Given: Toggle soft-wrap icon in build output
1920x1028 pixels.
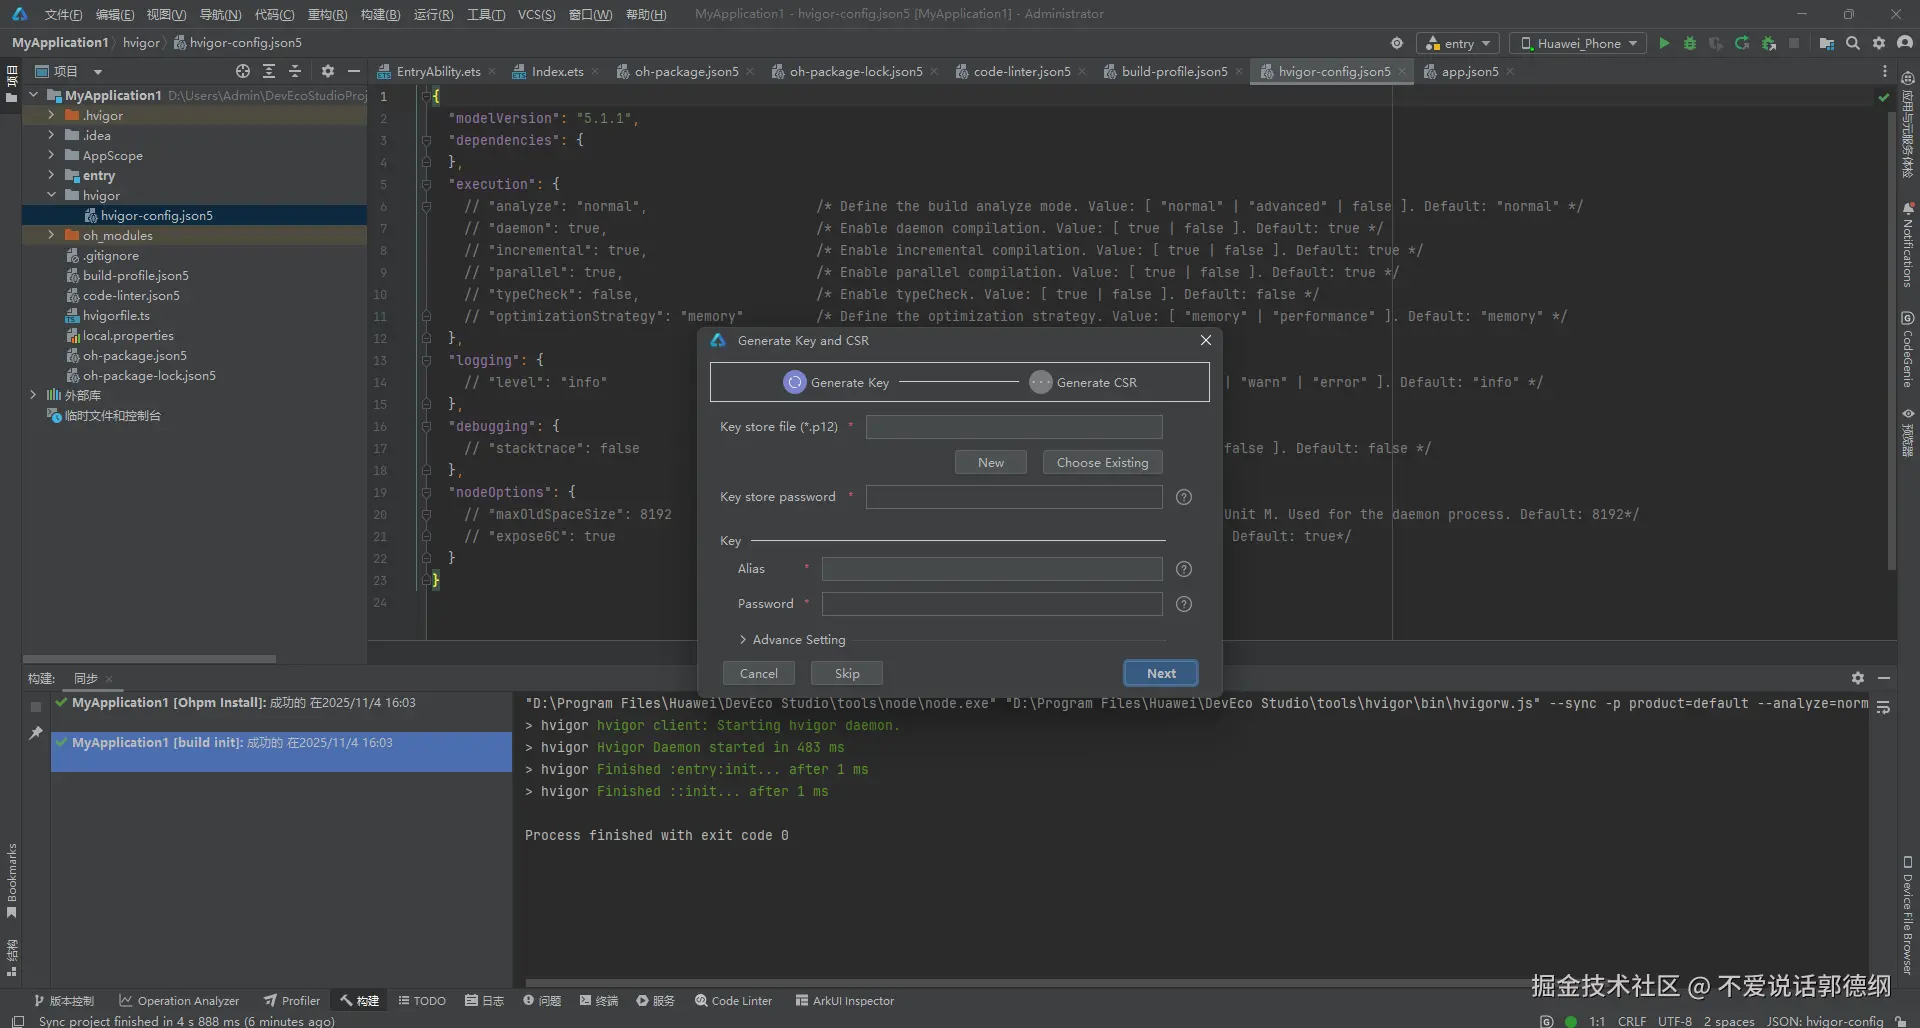Looking at the screenshot, I should pos(1883,707).
